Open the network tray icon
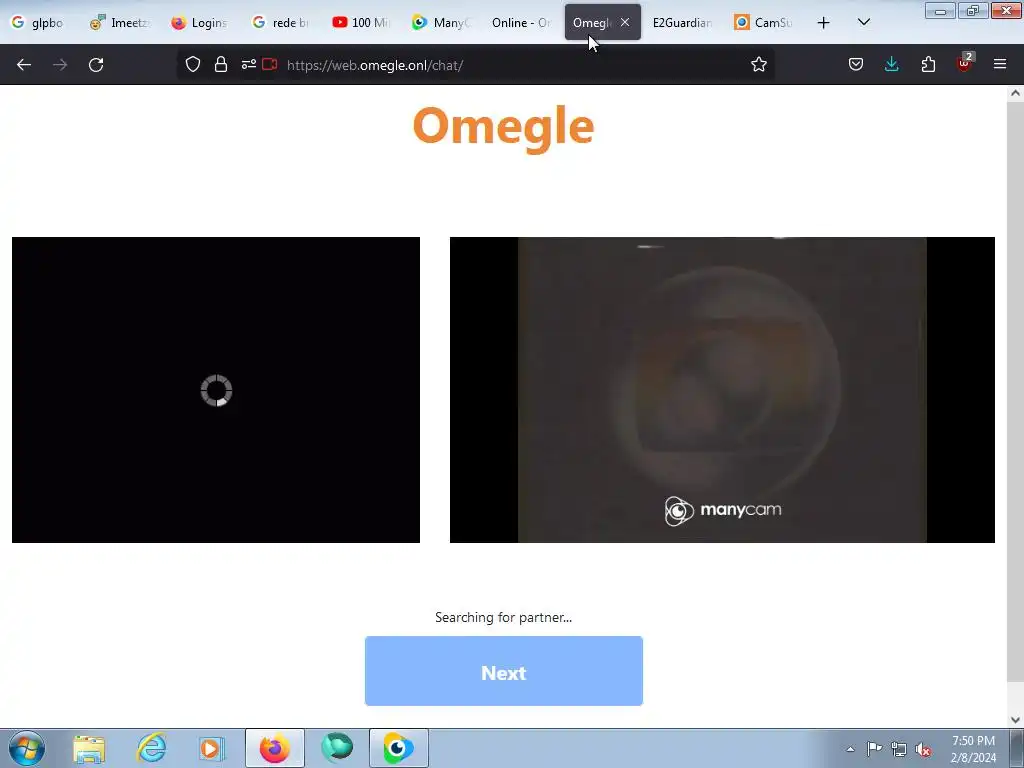 [899, 749]
